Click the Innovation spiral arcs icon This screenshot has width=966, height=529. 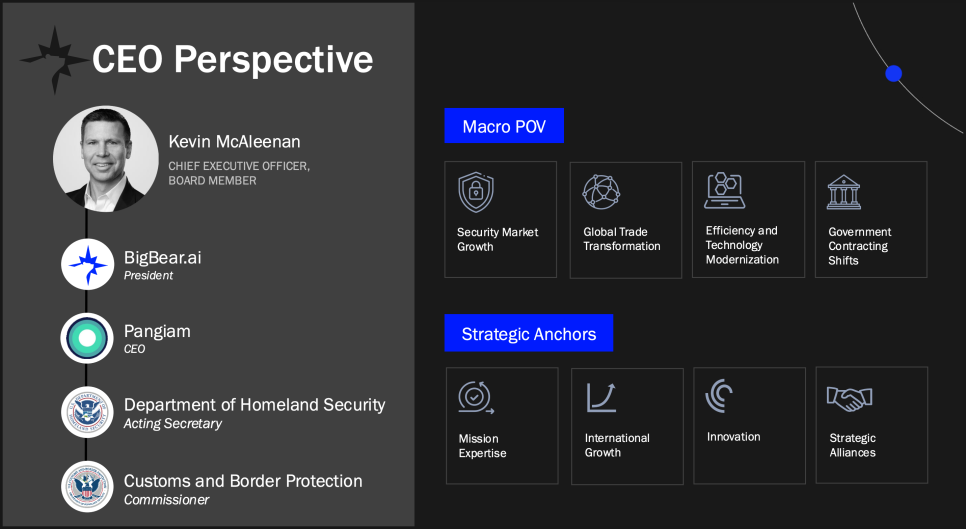click(x=719, y=395)
